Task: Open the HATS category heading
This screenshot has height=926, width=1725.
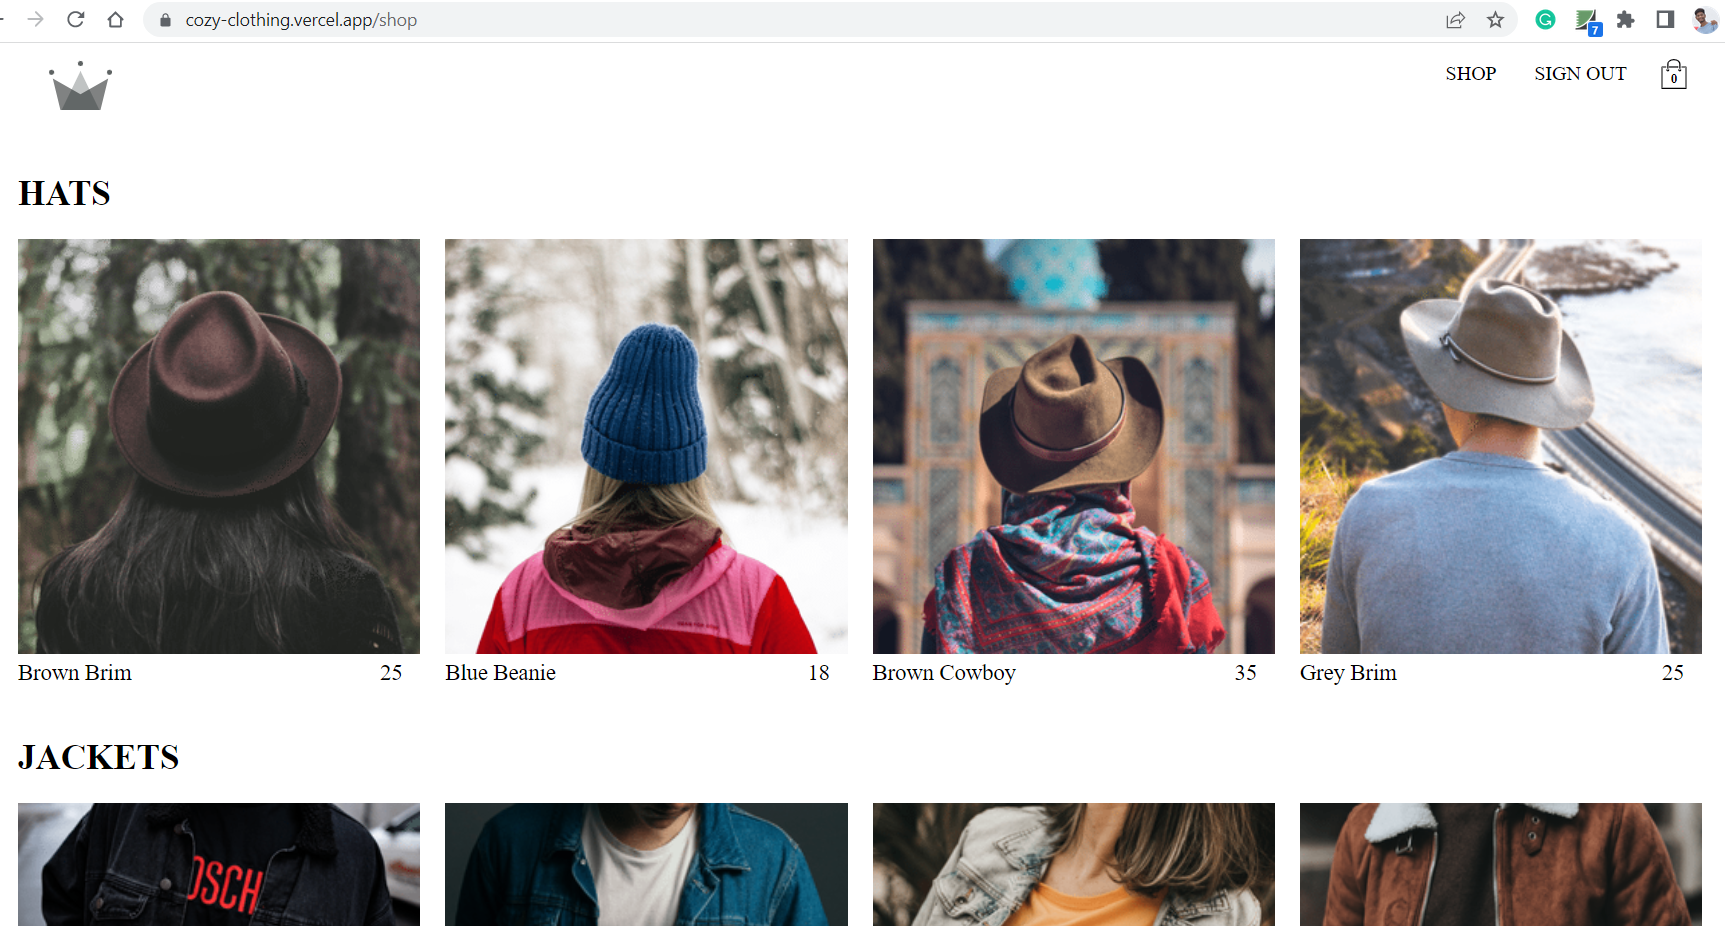Action: pyautogui.click(x=65, y=193)
